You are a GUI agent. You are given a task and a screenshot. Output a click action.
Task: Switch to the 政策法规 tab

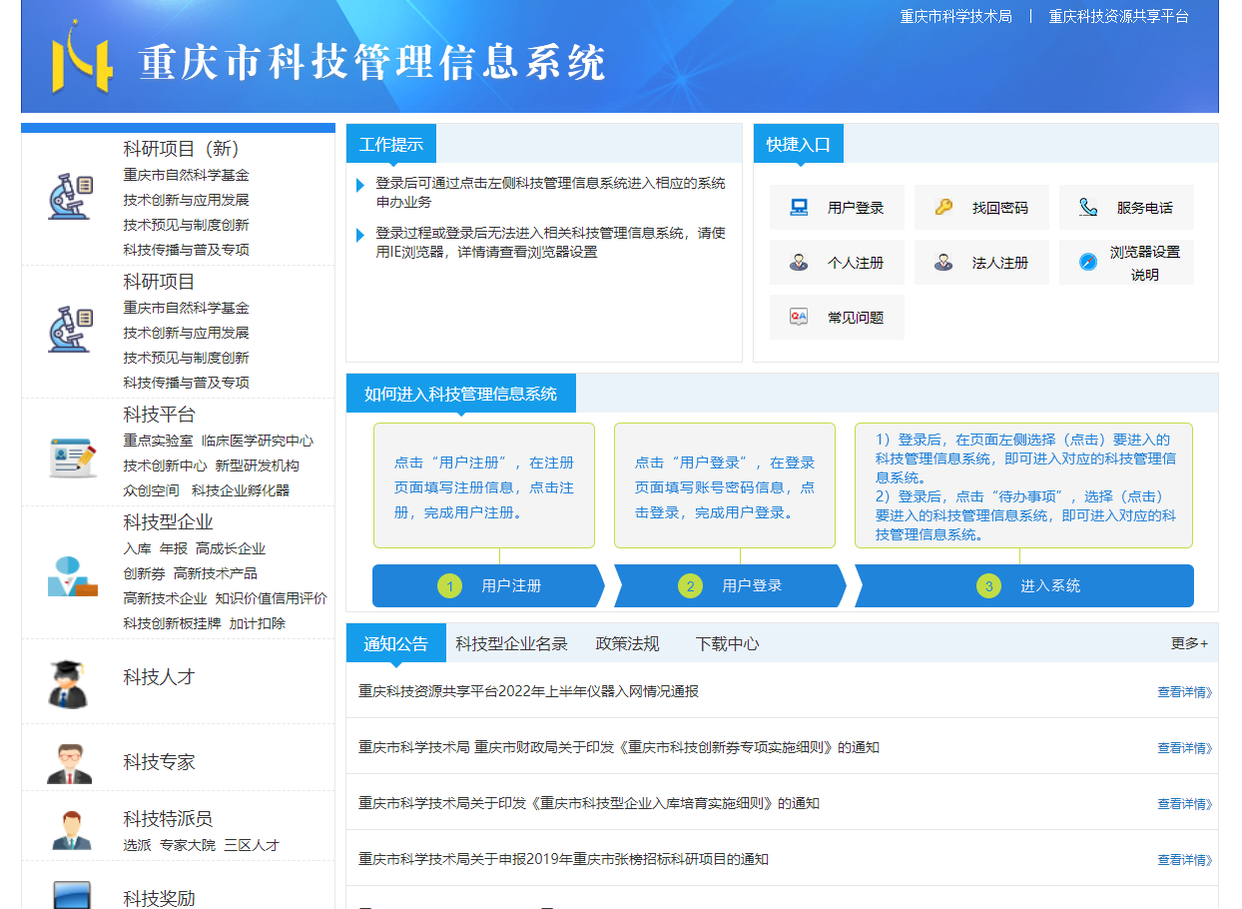628,643
